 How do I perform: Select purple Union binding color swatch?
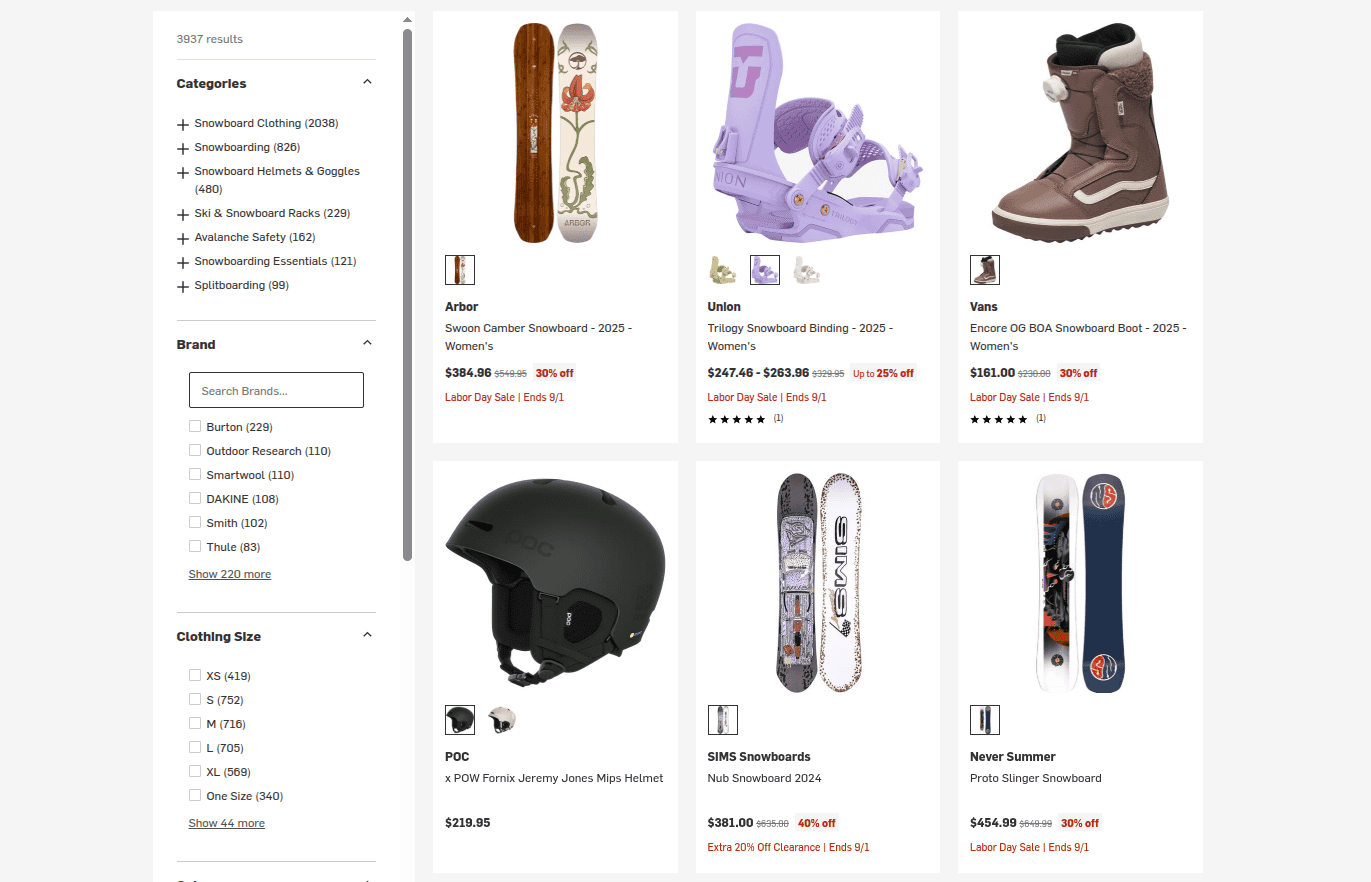tap(765, 270)
